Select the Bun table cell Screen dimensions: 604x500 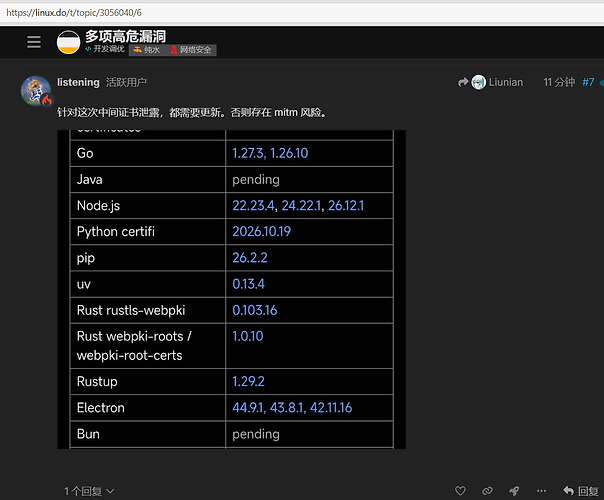[x=148, y=434]
